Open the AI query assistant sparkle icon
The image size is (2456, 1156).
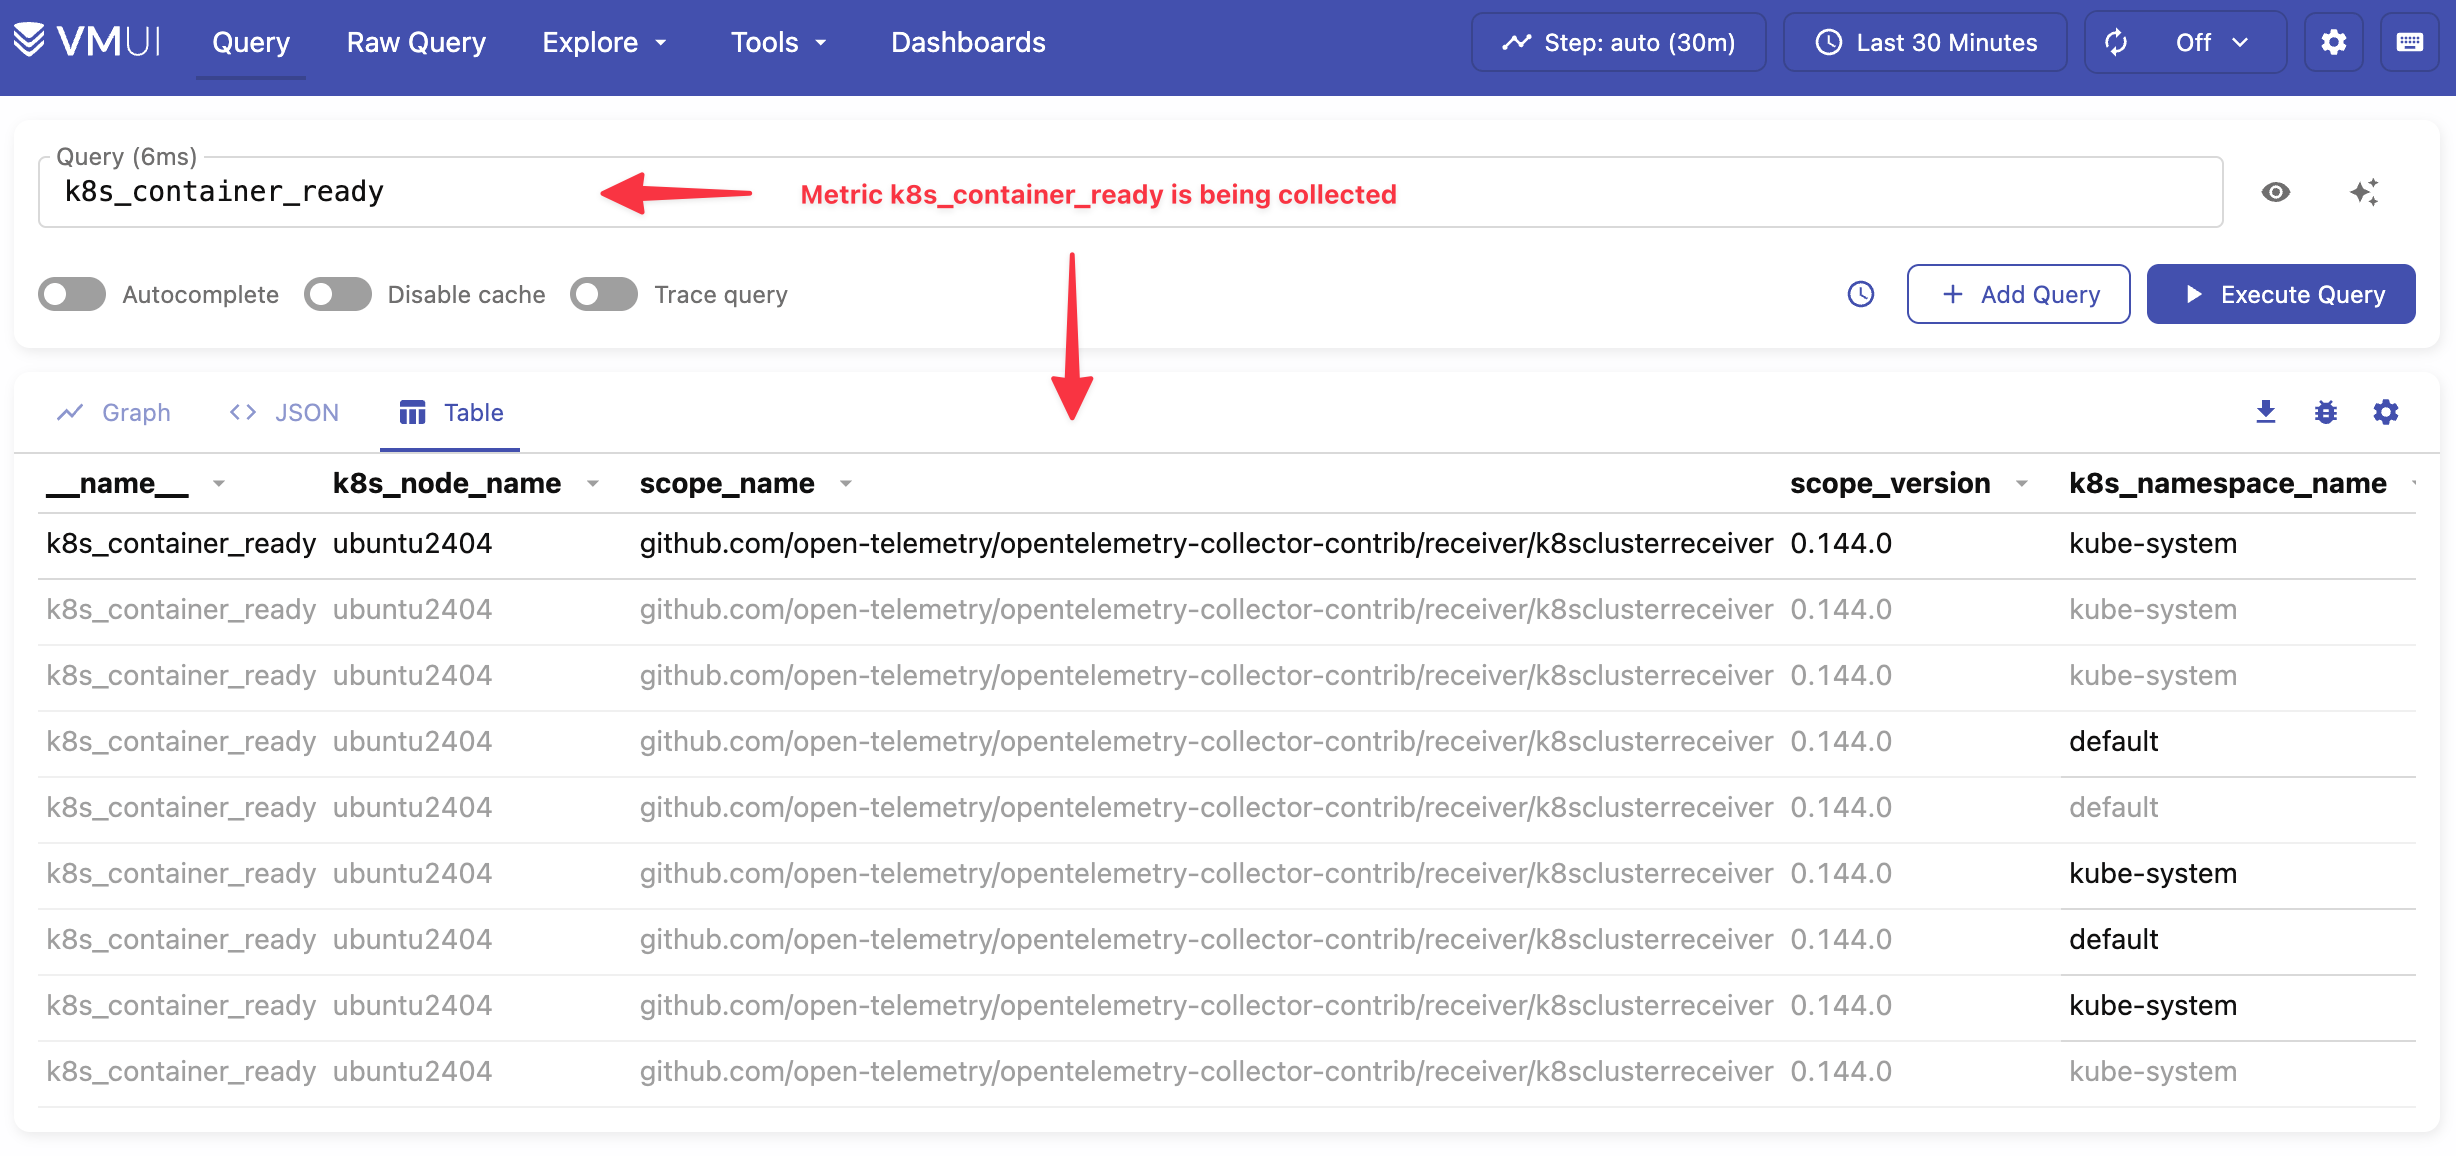pos(2364,192)
